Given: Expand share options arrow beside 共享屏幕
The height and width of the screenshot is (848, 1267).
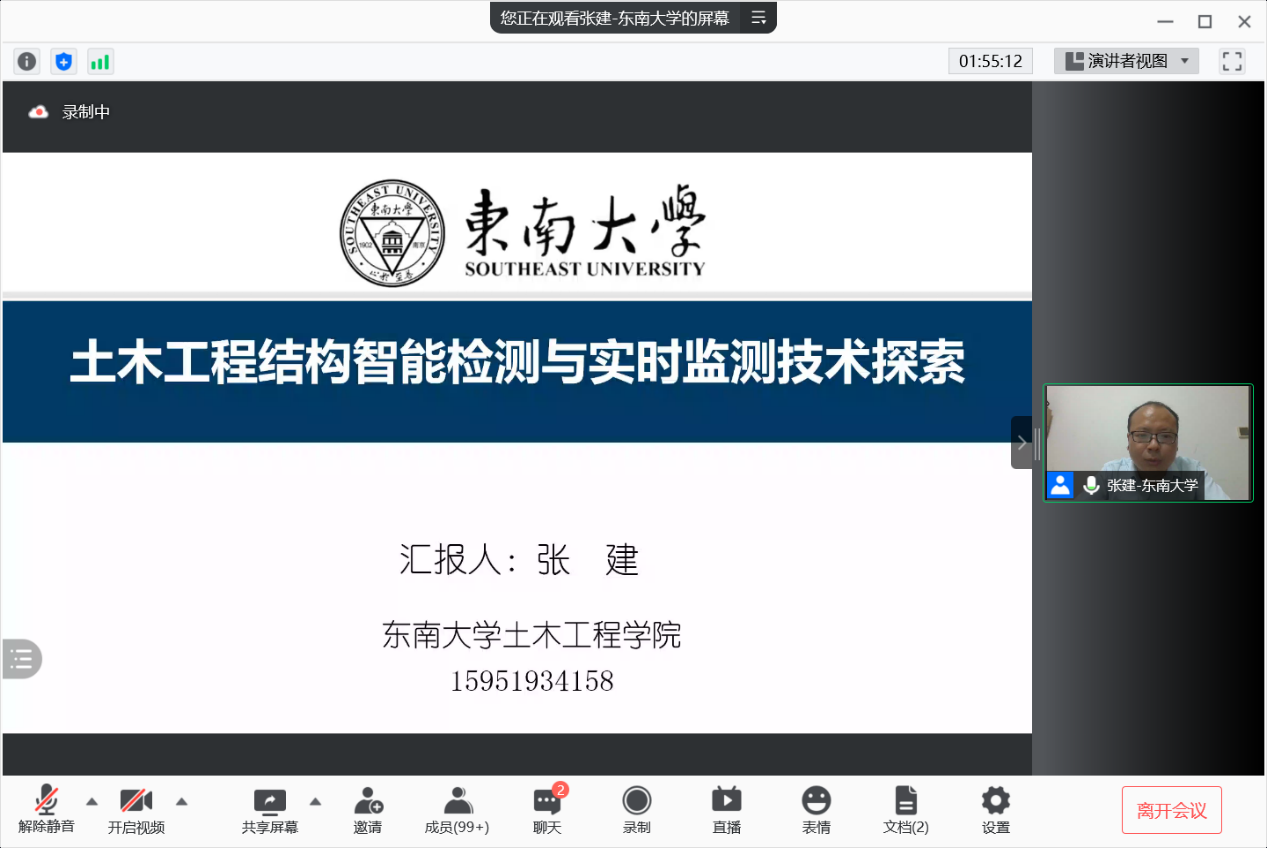Looking at the screenshot, I should coord(315,801).
